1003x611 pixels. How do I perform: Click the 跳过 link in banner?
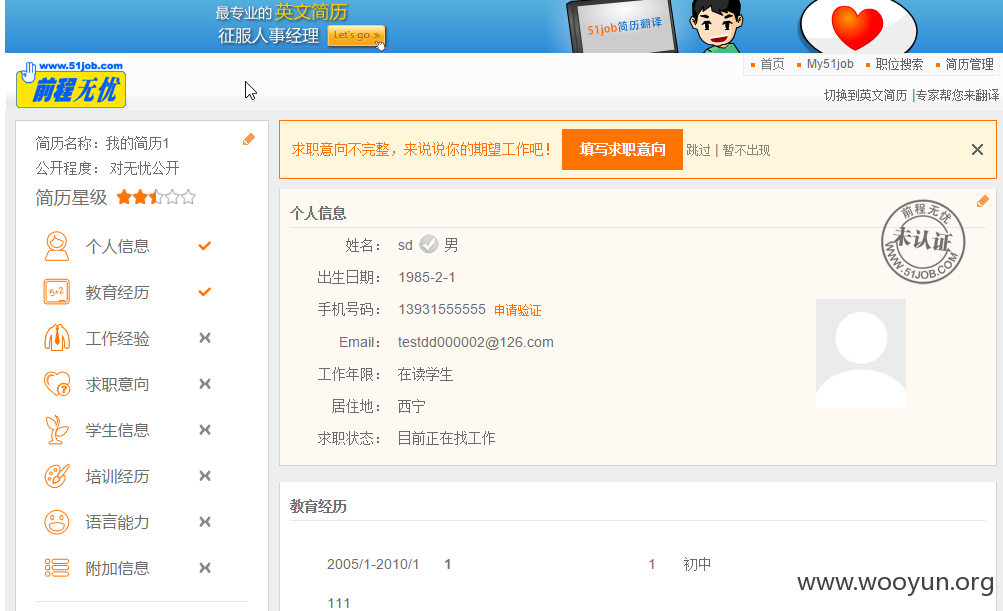coord(698,150)
